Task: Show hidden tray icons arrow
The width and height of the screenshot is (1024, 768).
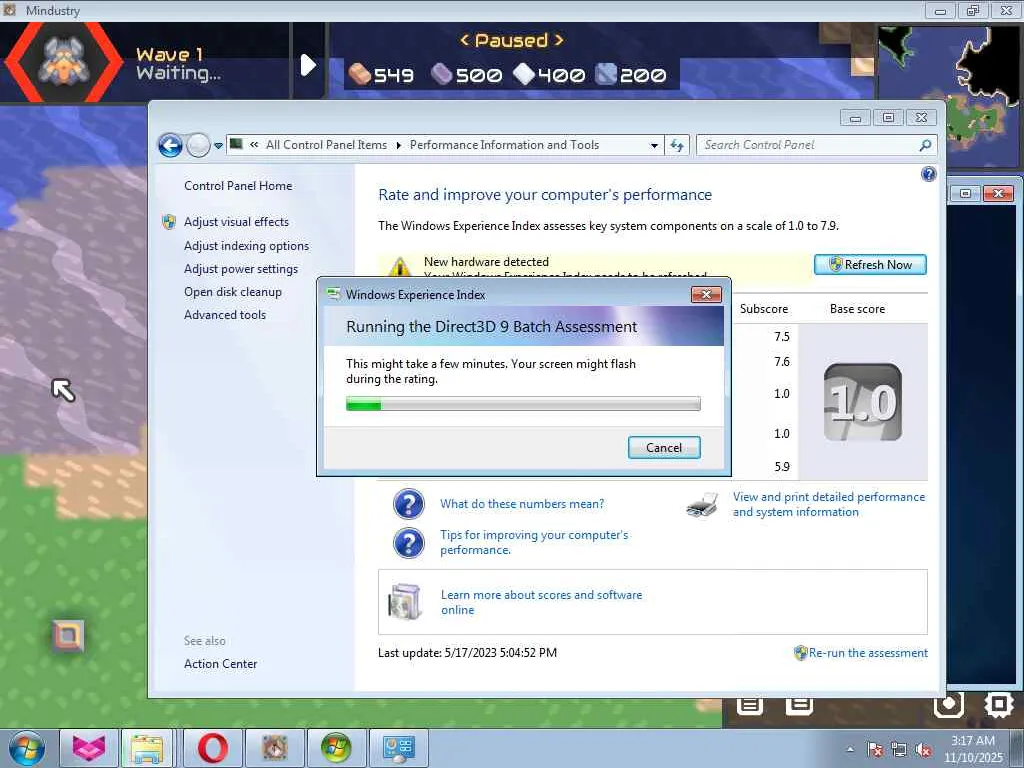Action: [x=850, y=749]
